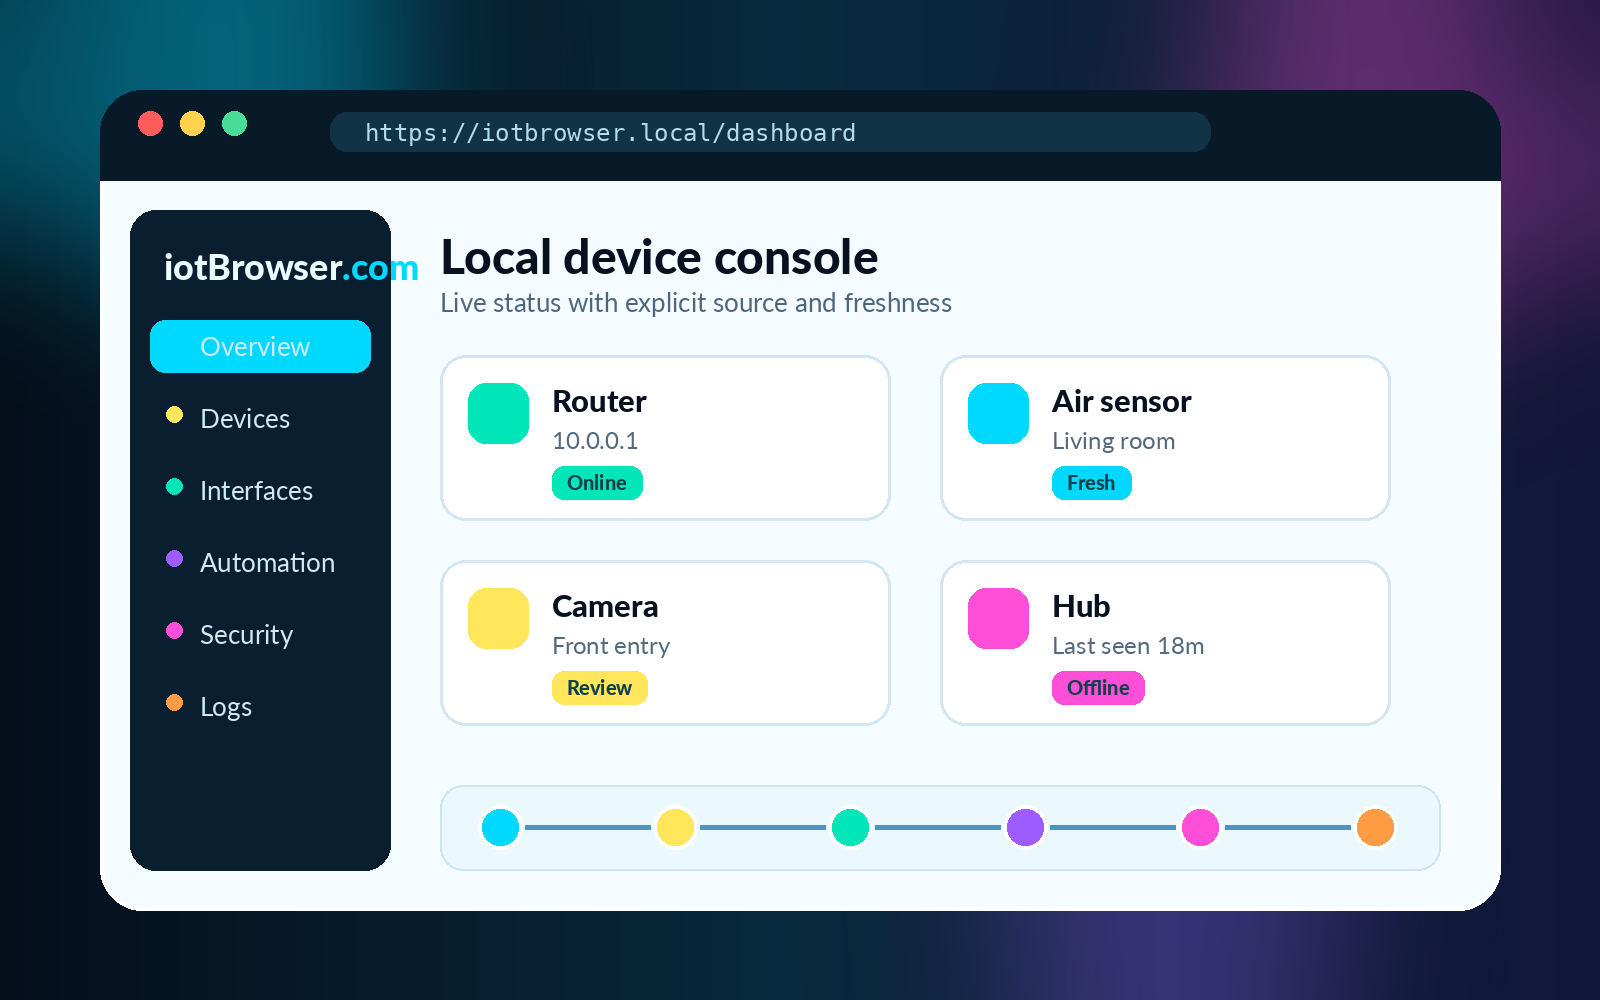
Task: Open the Overview sidebar item
Action: point(260,346)
